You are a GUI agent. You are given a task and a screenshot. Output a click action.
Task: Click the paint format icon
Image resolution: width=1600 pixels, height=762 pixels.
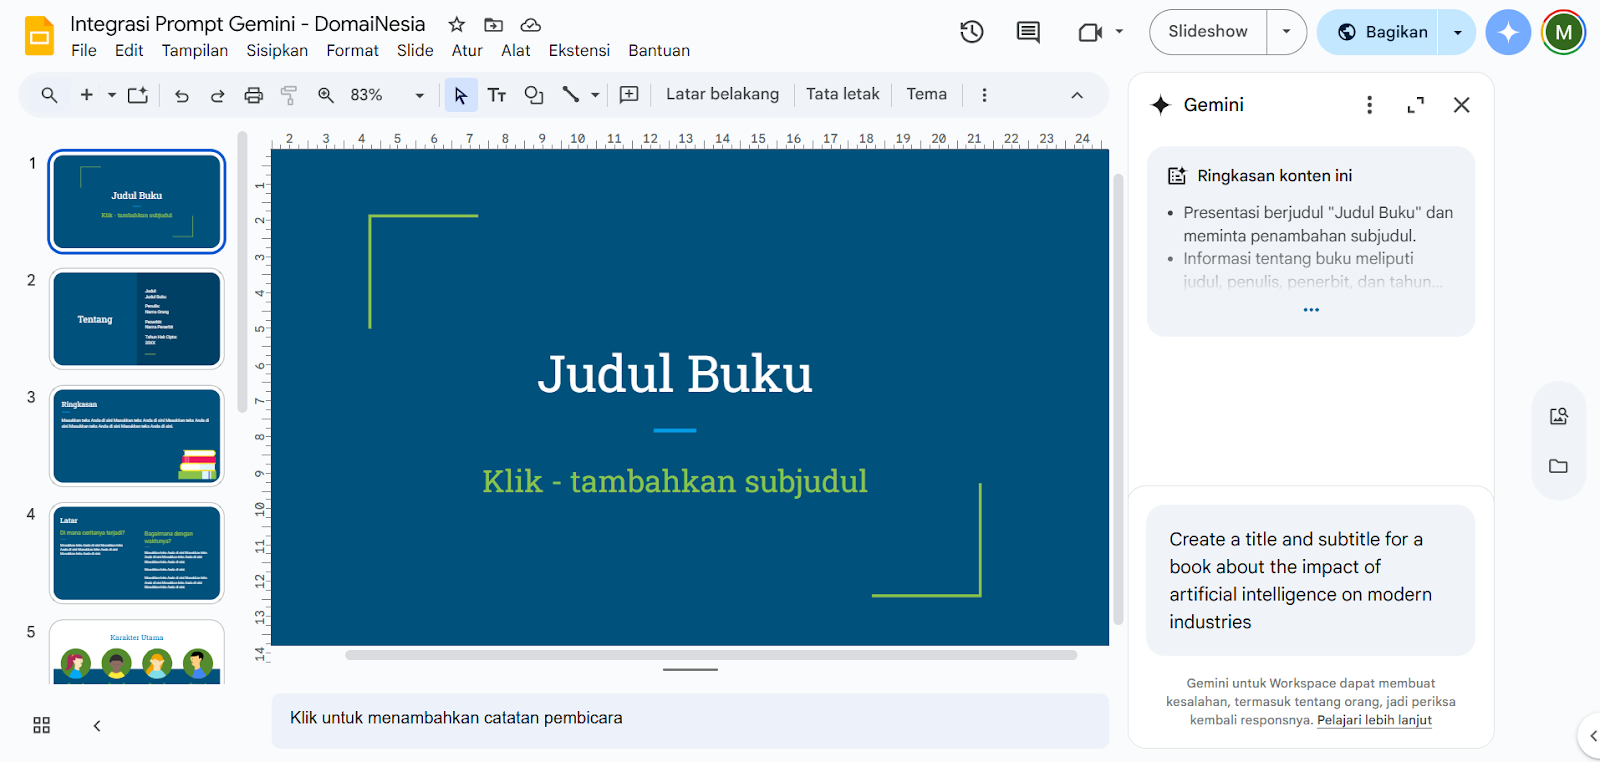pyautogui.click(x=289, y=95)
